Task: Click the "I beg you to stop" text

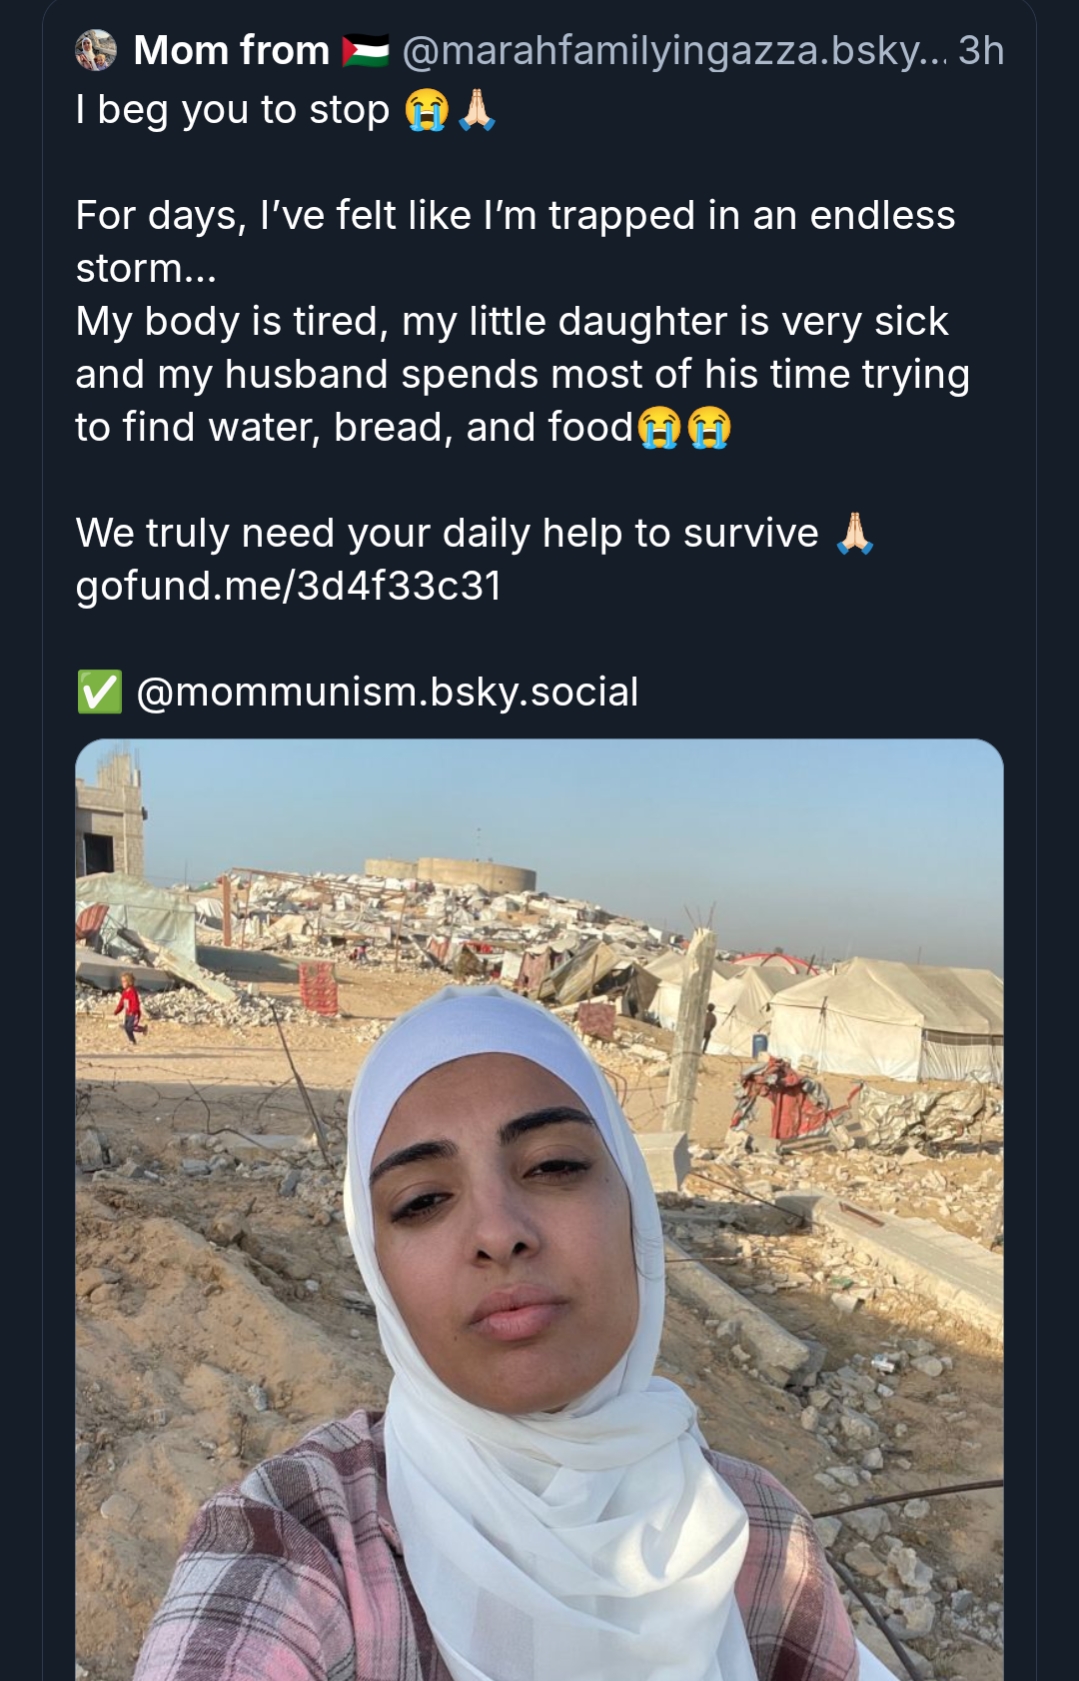Action: (232, 110)
